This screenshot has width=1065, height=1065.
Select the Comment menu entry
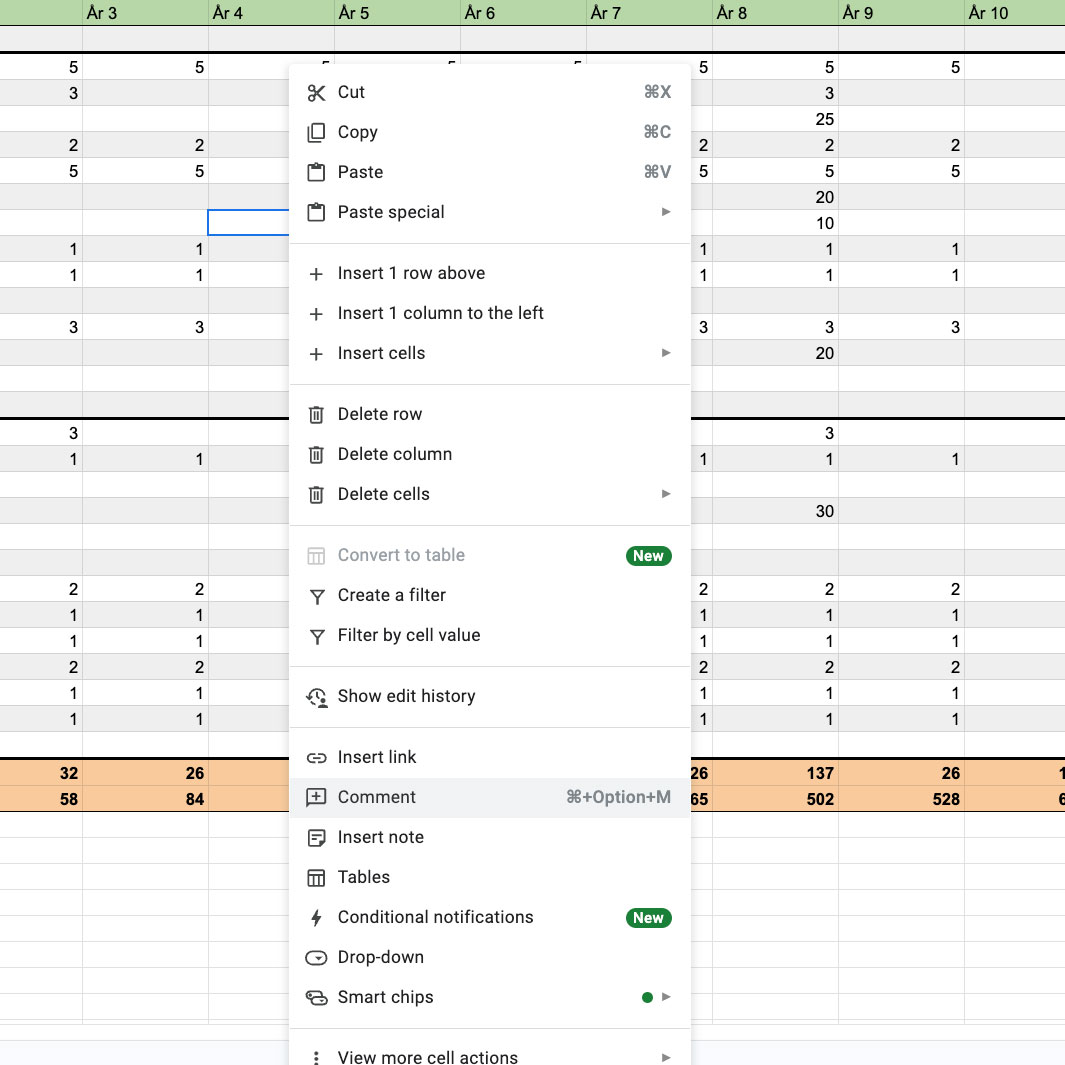376,797
